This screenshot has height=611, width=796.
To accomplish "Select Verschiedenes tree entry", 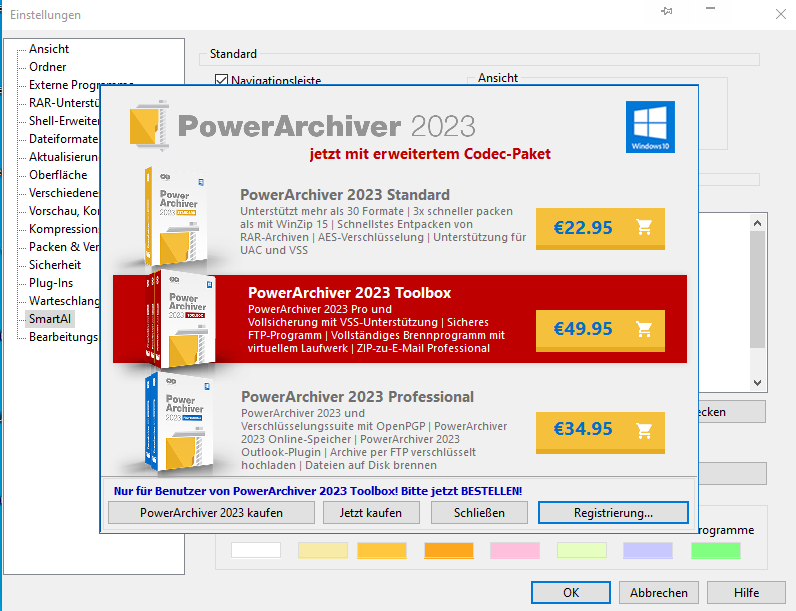I will 63,193.
